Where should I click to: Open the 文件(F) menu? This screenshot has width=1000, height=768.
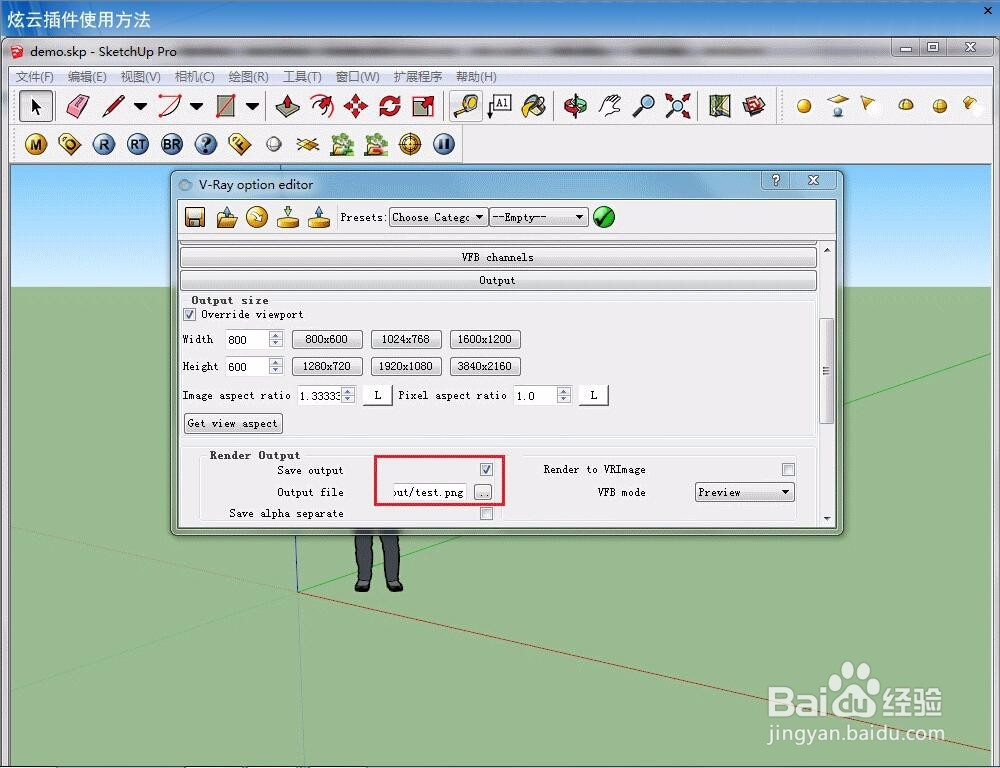click(35, 77)
